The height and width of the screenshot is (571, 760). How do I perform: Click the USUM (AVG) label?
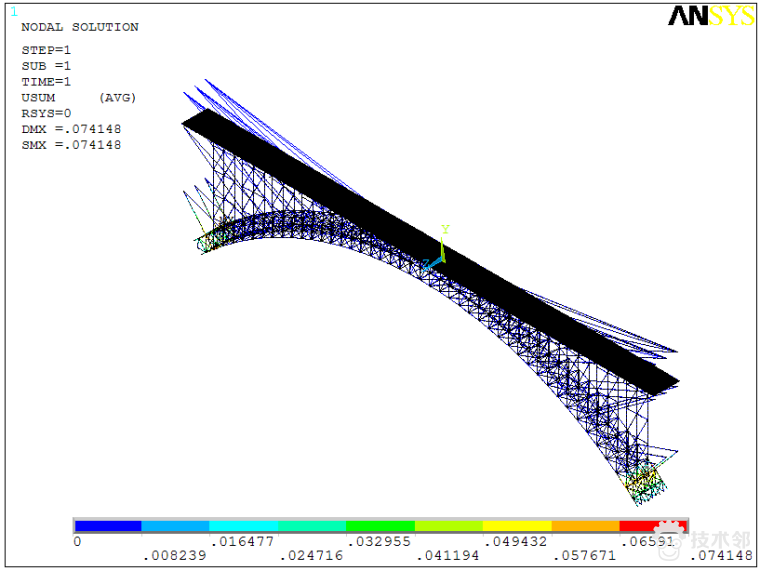click(78, 98)
